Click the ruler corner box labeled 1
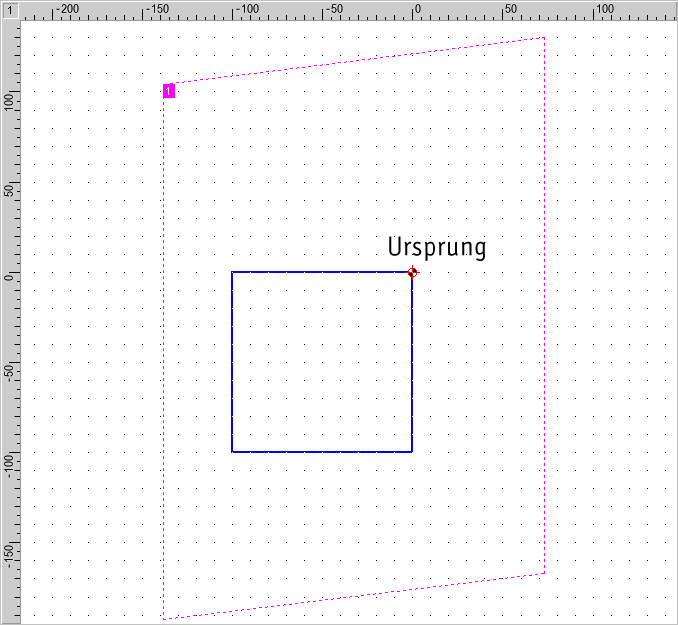678x625 pixels. [10, 10]
